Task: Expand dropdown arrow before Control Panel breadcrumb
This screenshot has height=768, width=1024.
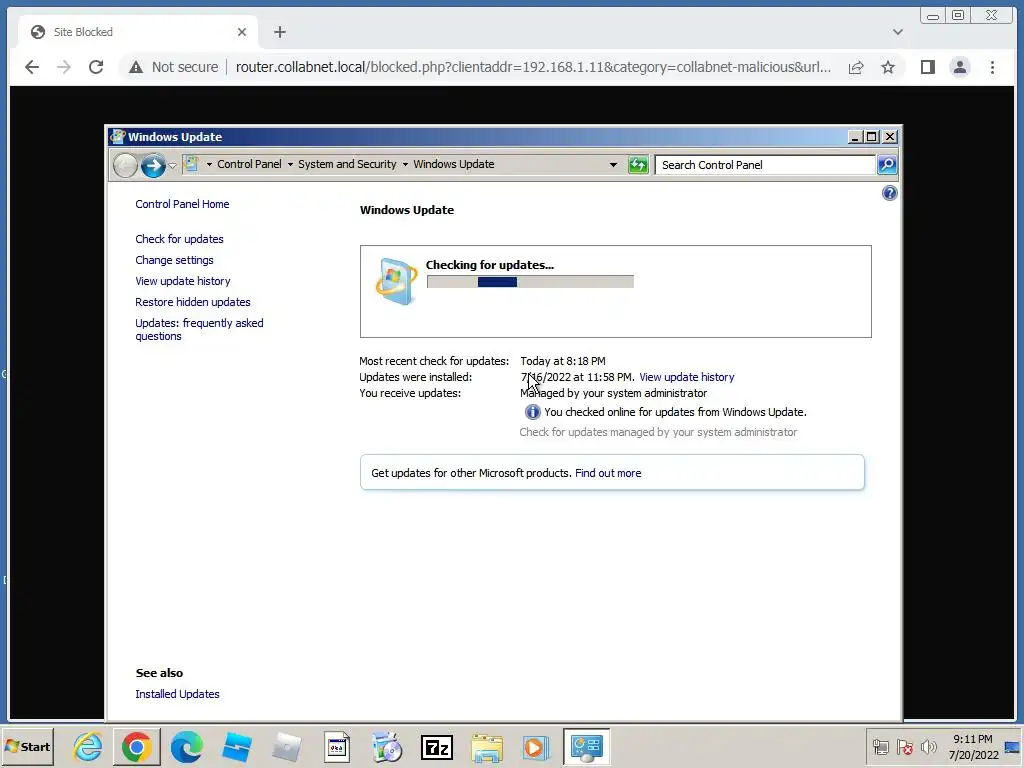Action: click(x=209, y=165)
